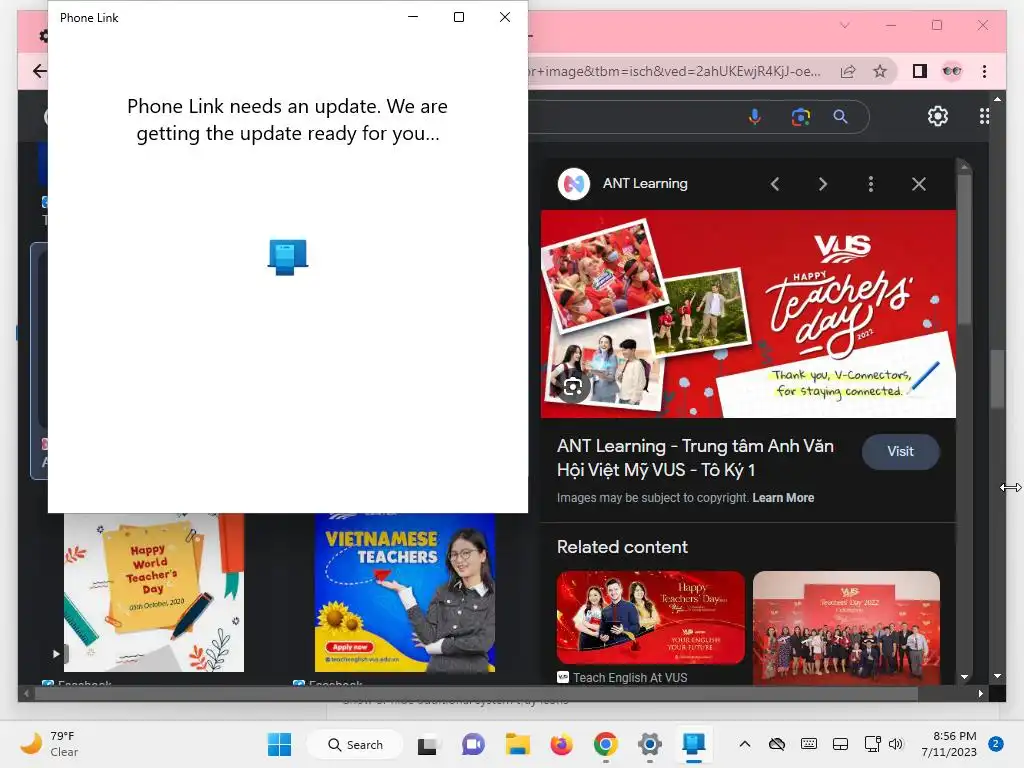
Task: Open Vietnamese Teachers image result
Action: [405, 592]
